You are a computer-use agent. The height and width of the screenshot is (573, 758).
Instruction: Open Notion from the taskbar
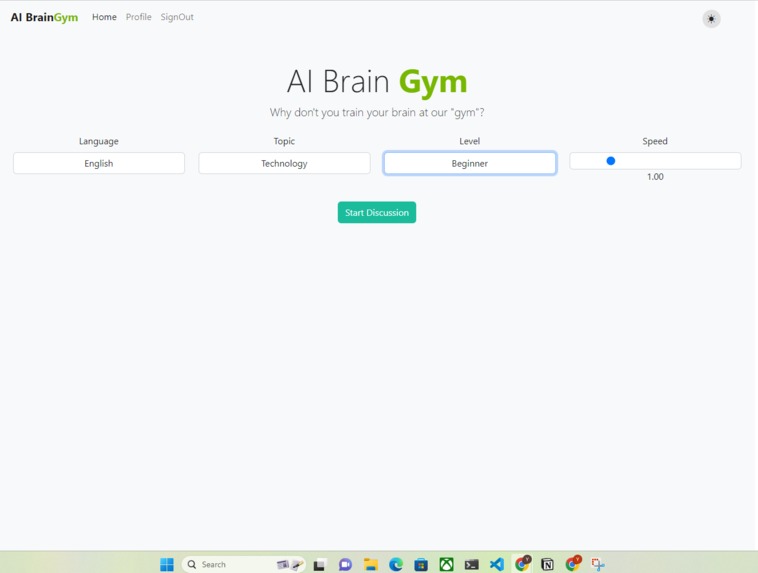(x=547, y=564)
